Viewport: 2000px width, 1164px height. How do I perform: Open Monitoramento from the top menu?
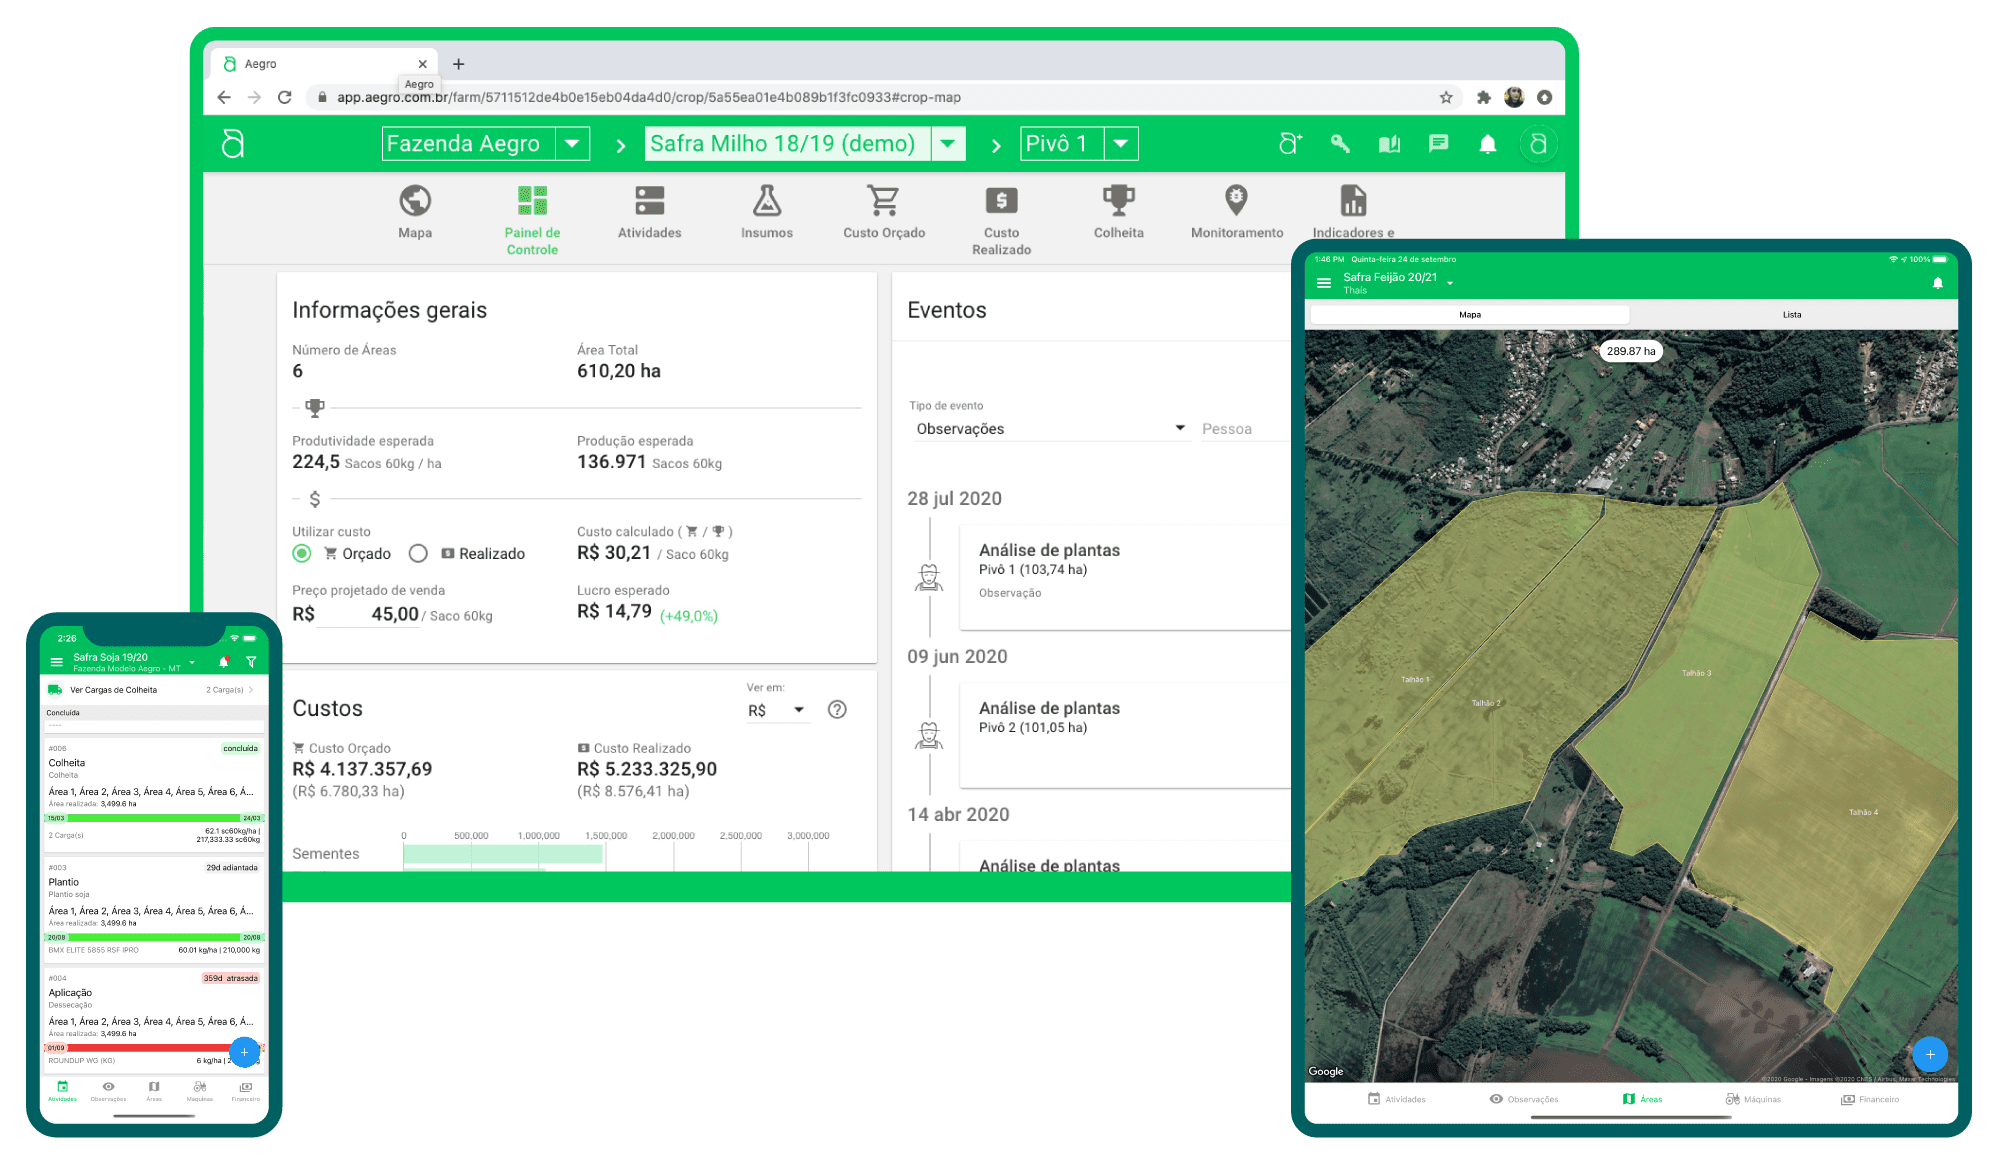tap(1236, 213)
